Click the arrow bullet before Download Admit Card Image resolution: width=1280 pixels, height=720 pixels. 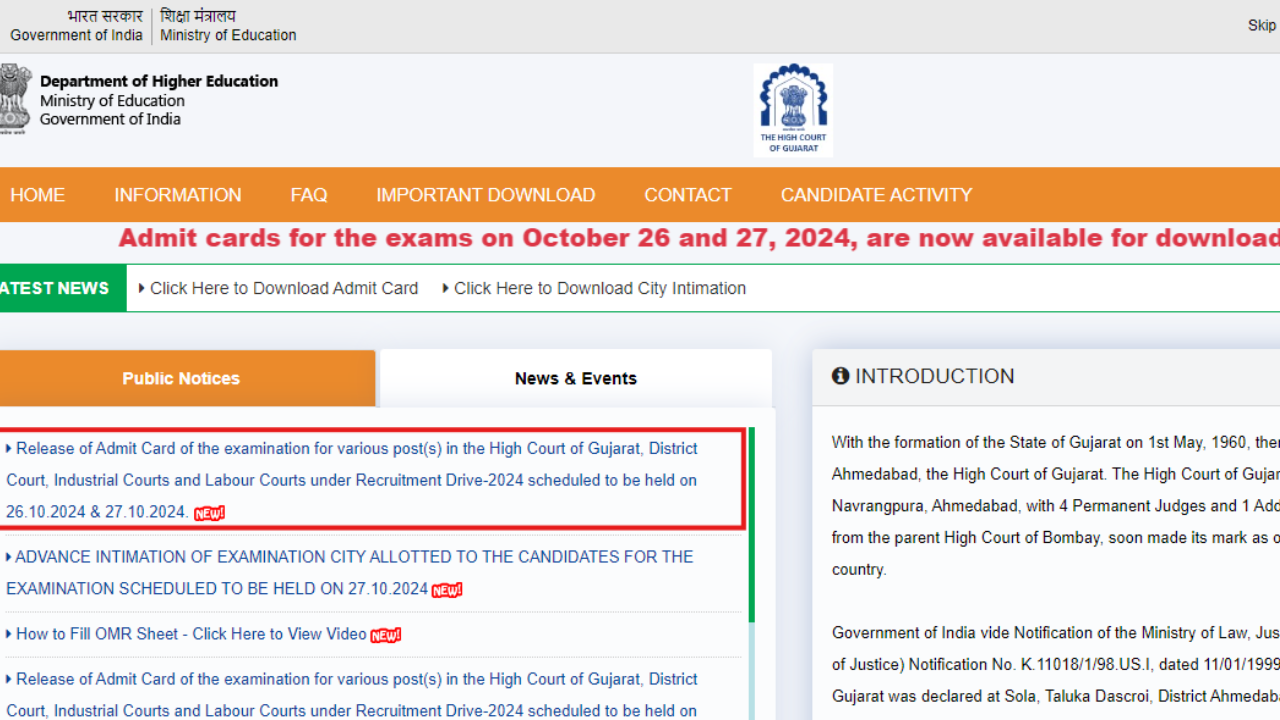(142, 288)
